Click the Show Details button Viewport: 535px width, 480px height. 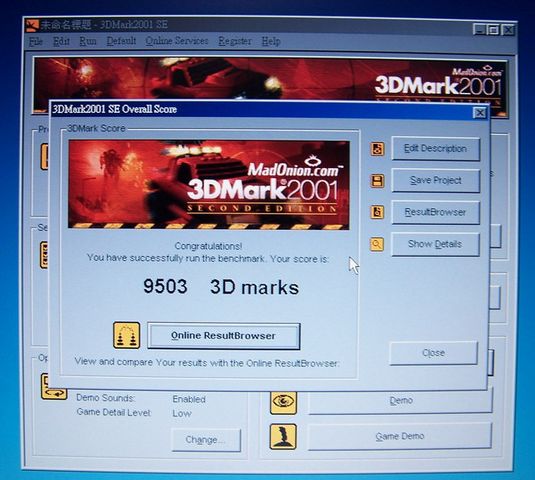(435, 244)
